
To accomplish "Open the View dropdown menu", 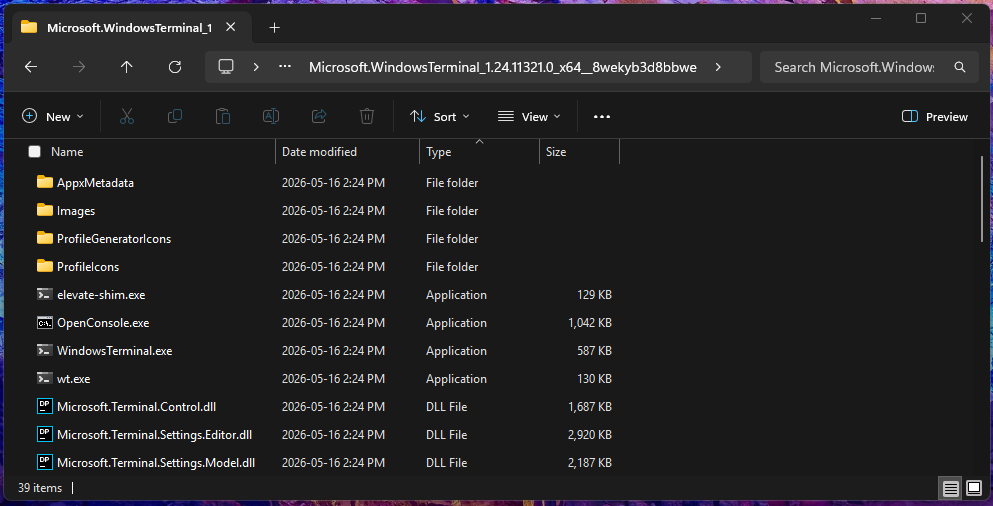I will [x=529, y=117].
